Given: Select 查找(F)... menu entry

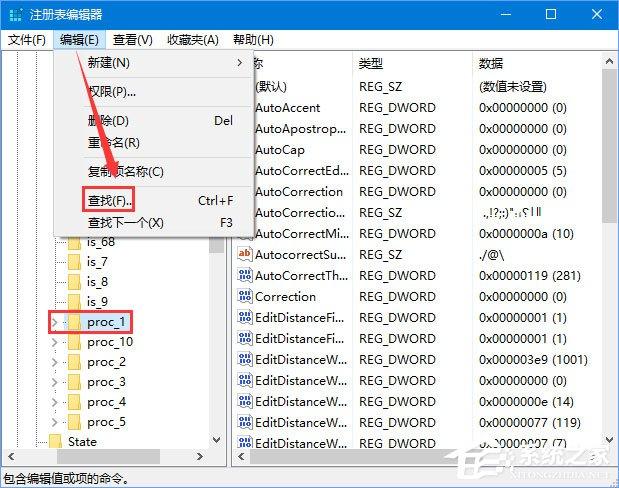Looking at the screenshot, I should [154, 201].
